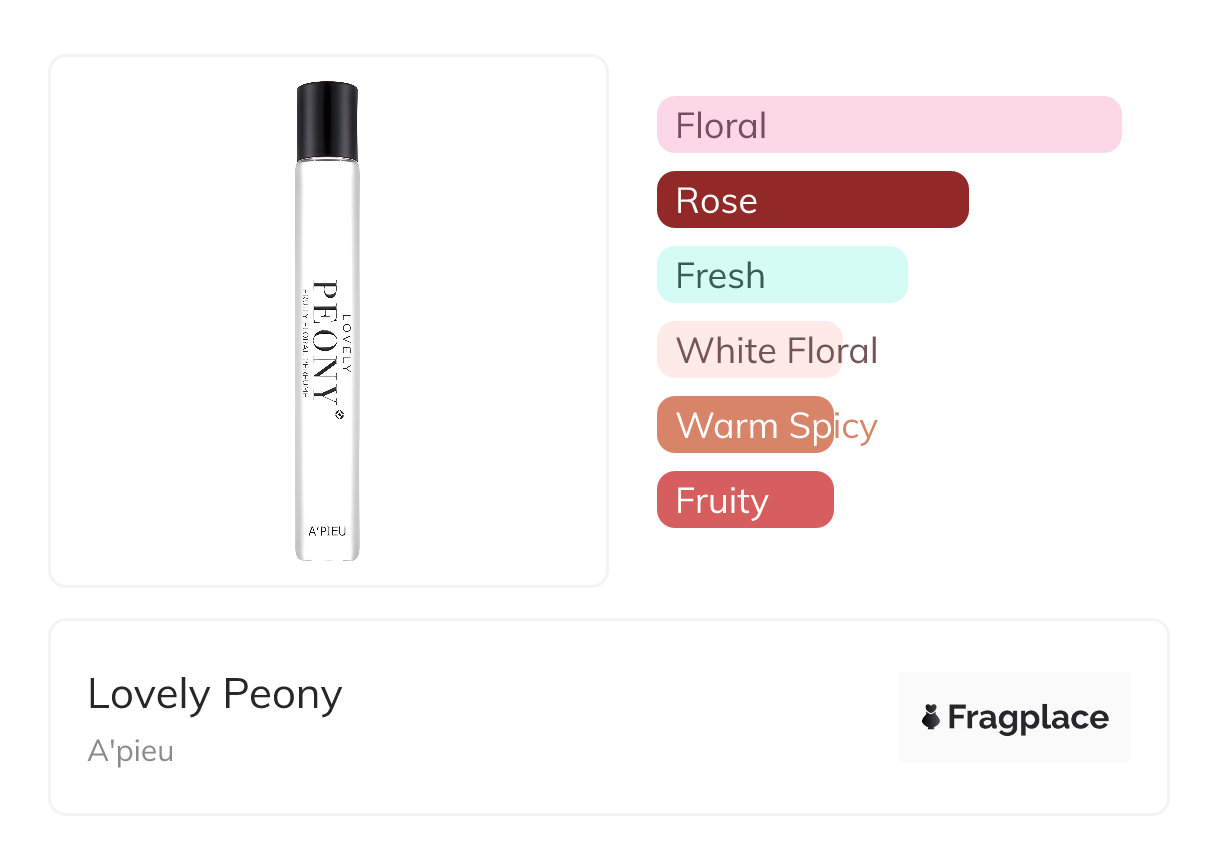
Task: Select the mint Fresh accord bar
Action: click(782, 275)
